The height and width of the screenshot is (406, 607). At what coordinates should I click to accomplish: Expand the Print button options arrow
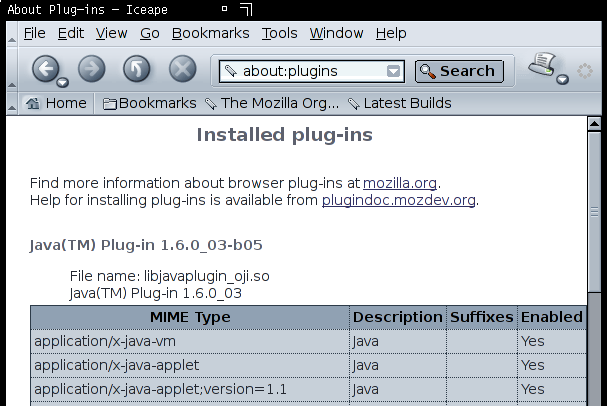562,80
